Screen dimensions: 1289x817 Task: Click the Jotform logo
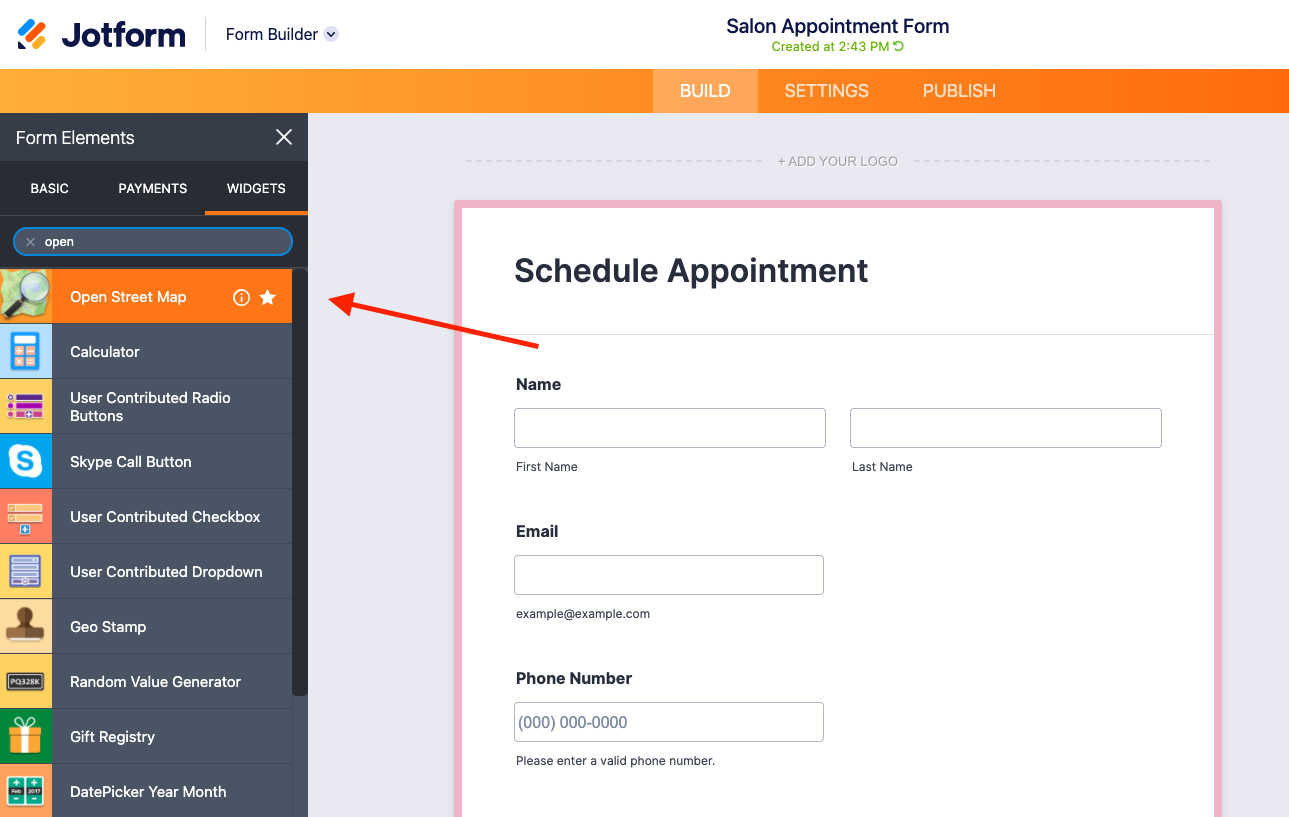coord(102,34)
